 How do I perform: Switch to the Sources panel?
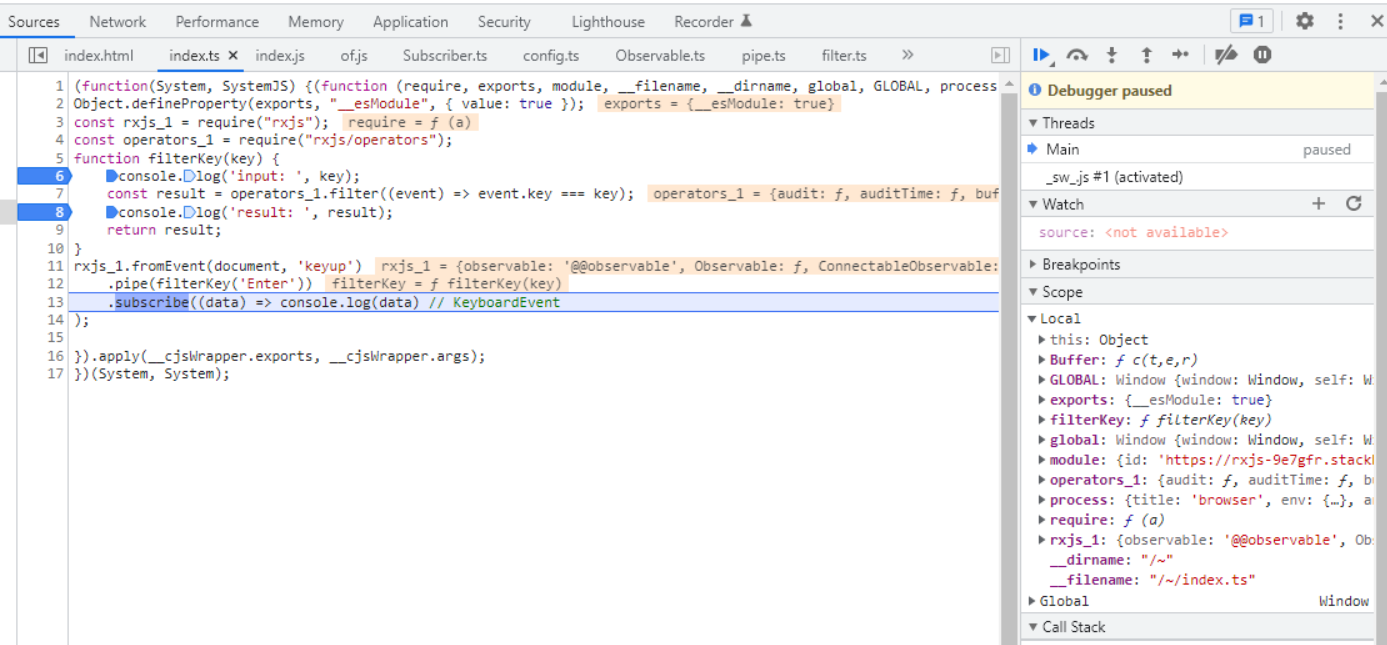pos(34,21)
